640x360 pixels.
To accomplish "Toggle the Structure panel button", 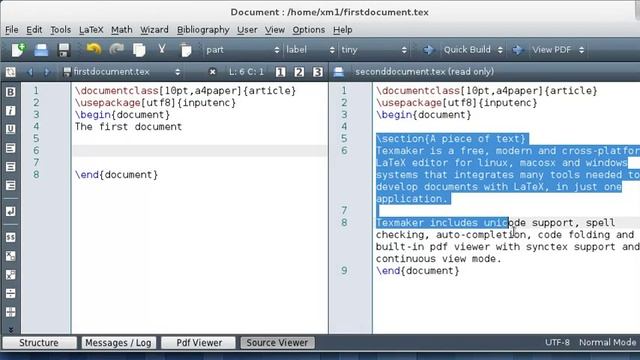I will pos(39,343).
